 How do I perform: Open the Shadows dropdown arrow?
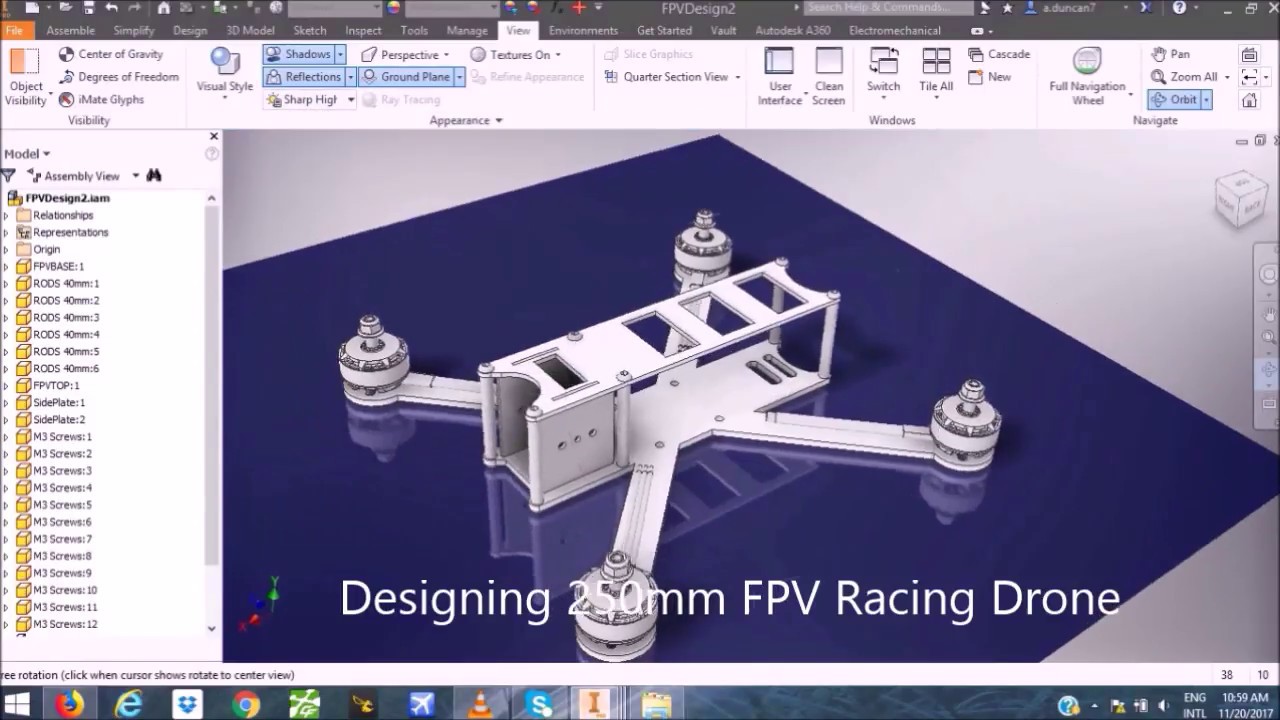[340, 54]
